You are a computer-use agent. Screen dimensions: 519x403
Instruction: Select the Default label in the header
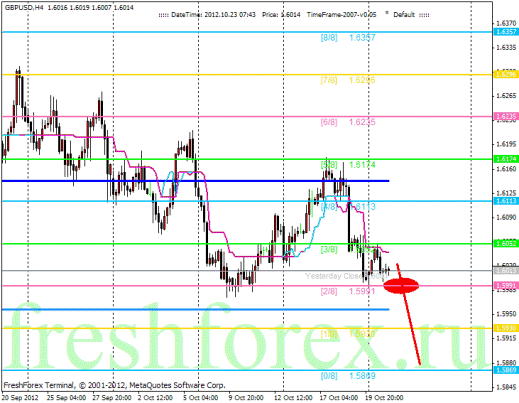tap(404, 15)
